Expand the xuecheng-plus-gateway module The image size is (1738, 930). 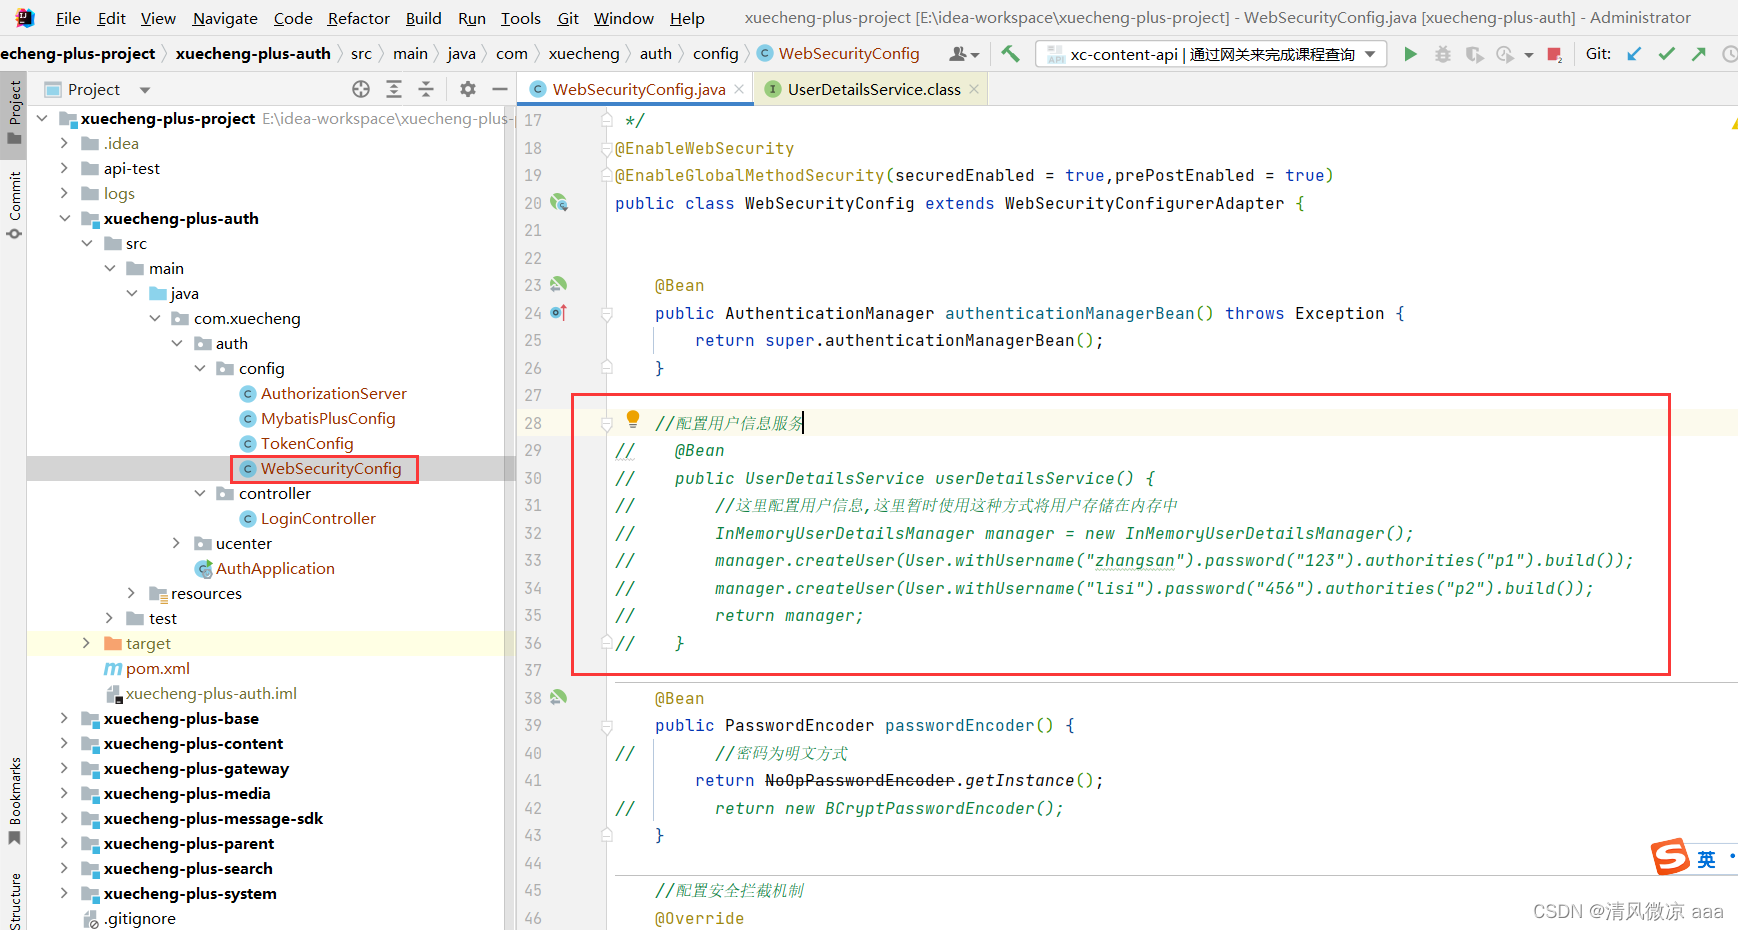[65, 768]
